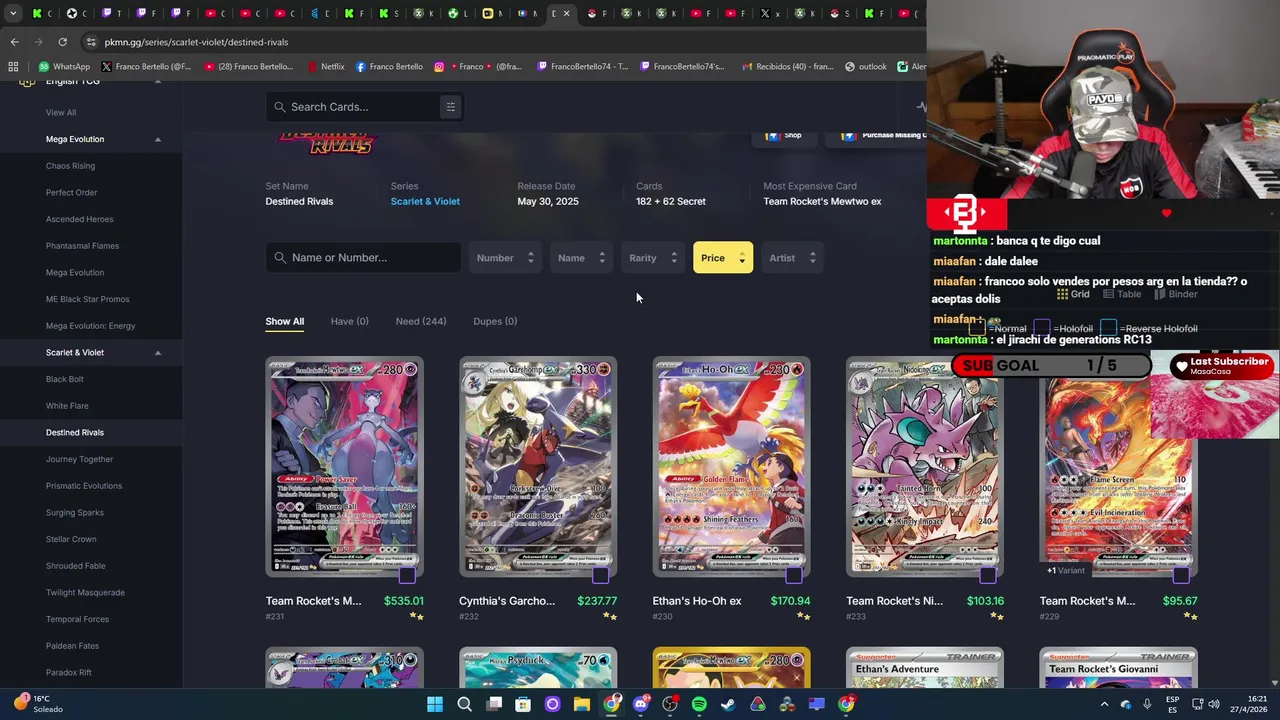The height and width of the screenshot is (720, 1280).
Task: Switch to the Show All tab
Action: (x=284, y=321)
